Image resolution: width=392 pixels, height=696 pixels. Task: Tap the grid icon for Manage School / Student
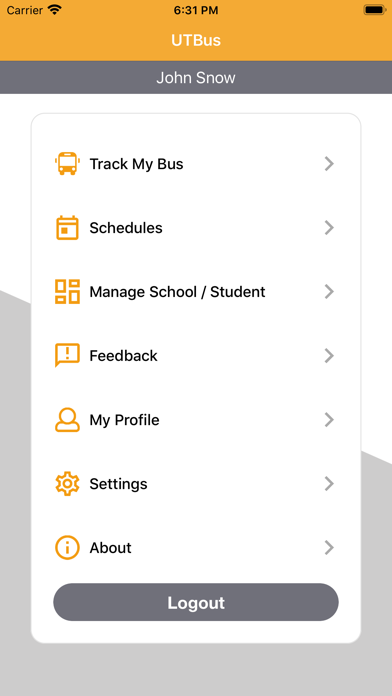67,292
